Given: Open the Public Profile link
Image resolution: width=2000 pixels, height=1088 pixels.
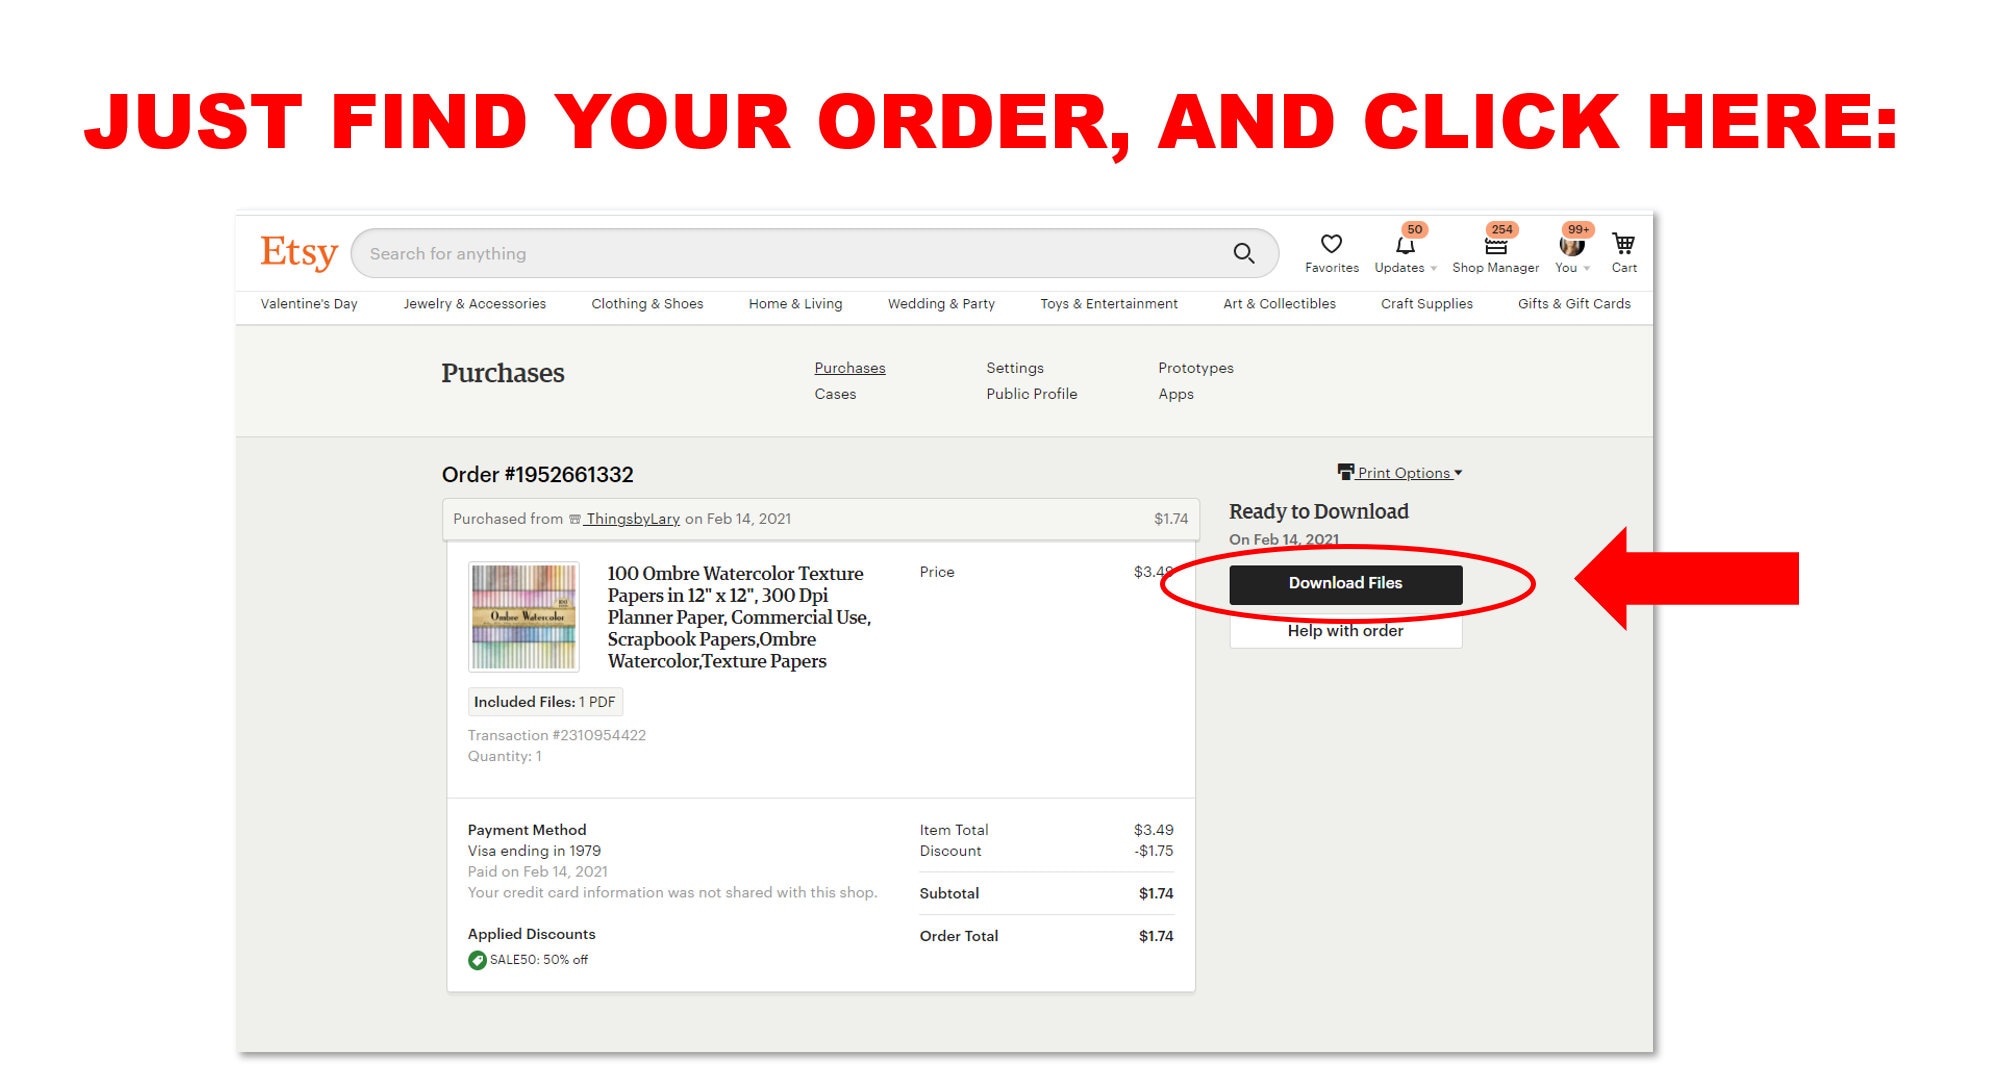Looking at the screenshot, I should (1031, 394).
